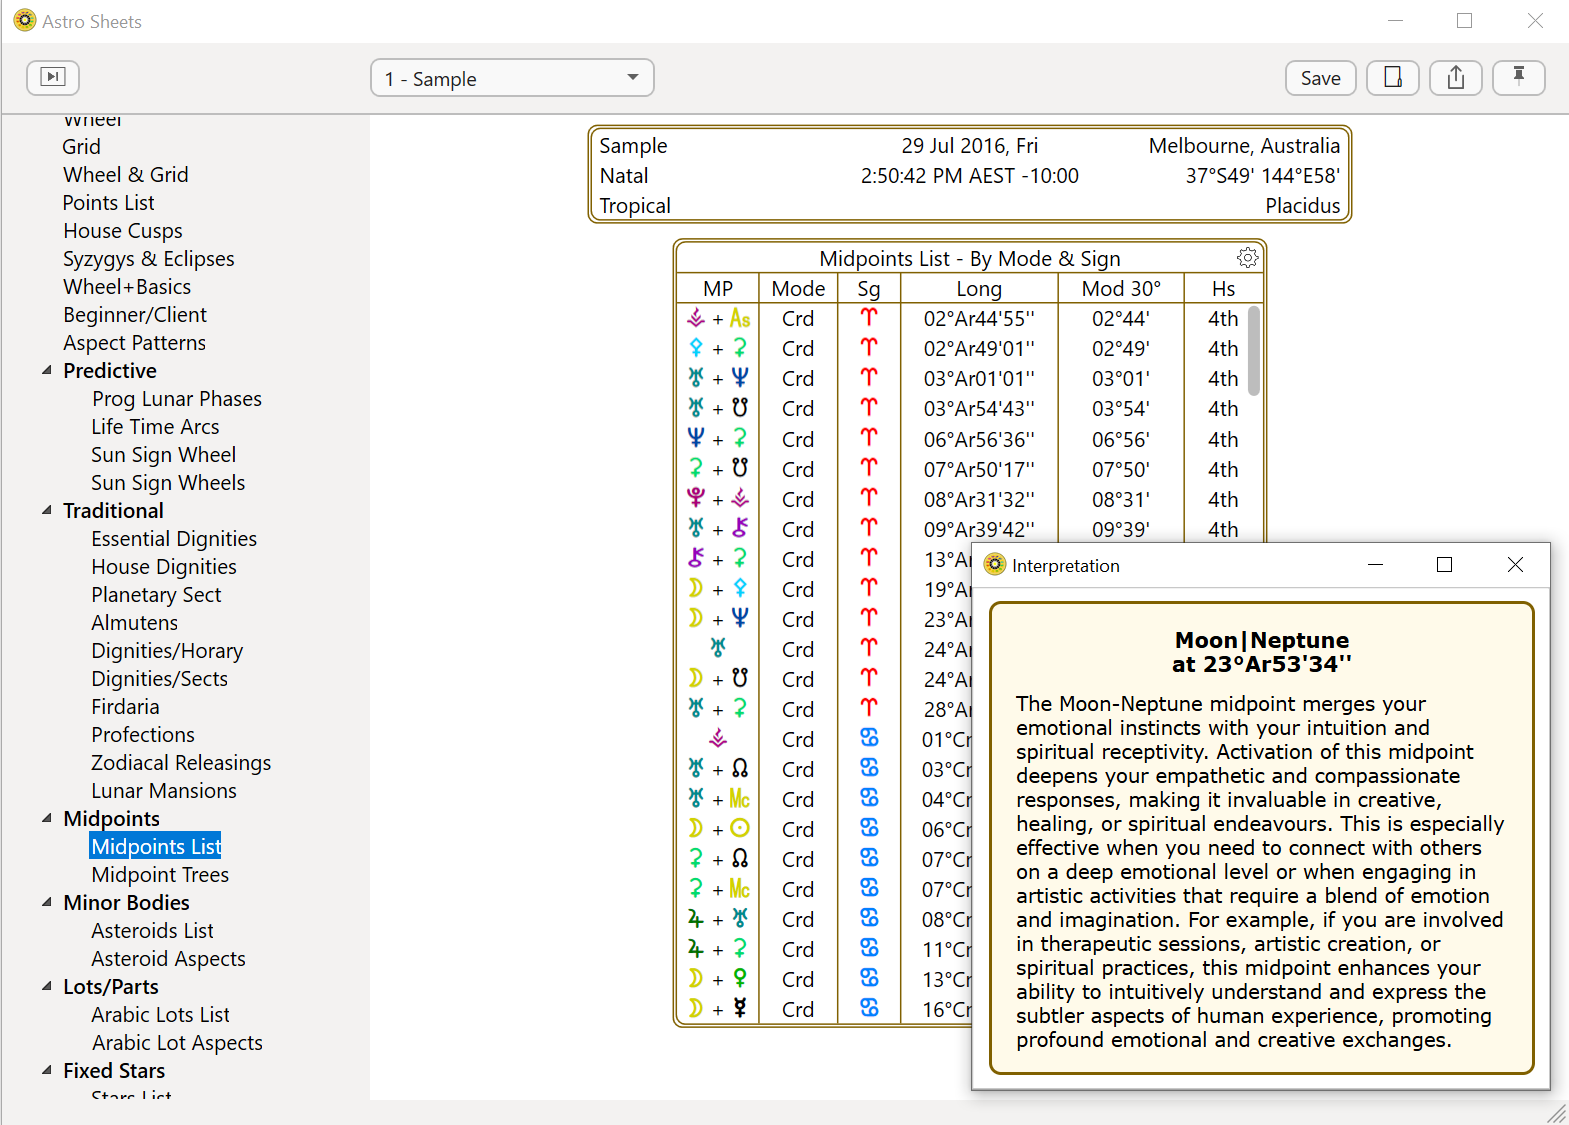Open Sun Sign Wheels sheet
The image size is (1569, 1125).
click(168, 482)
